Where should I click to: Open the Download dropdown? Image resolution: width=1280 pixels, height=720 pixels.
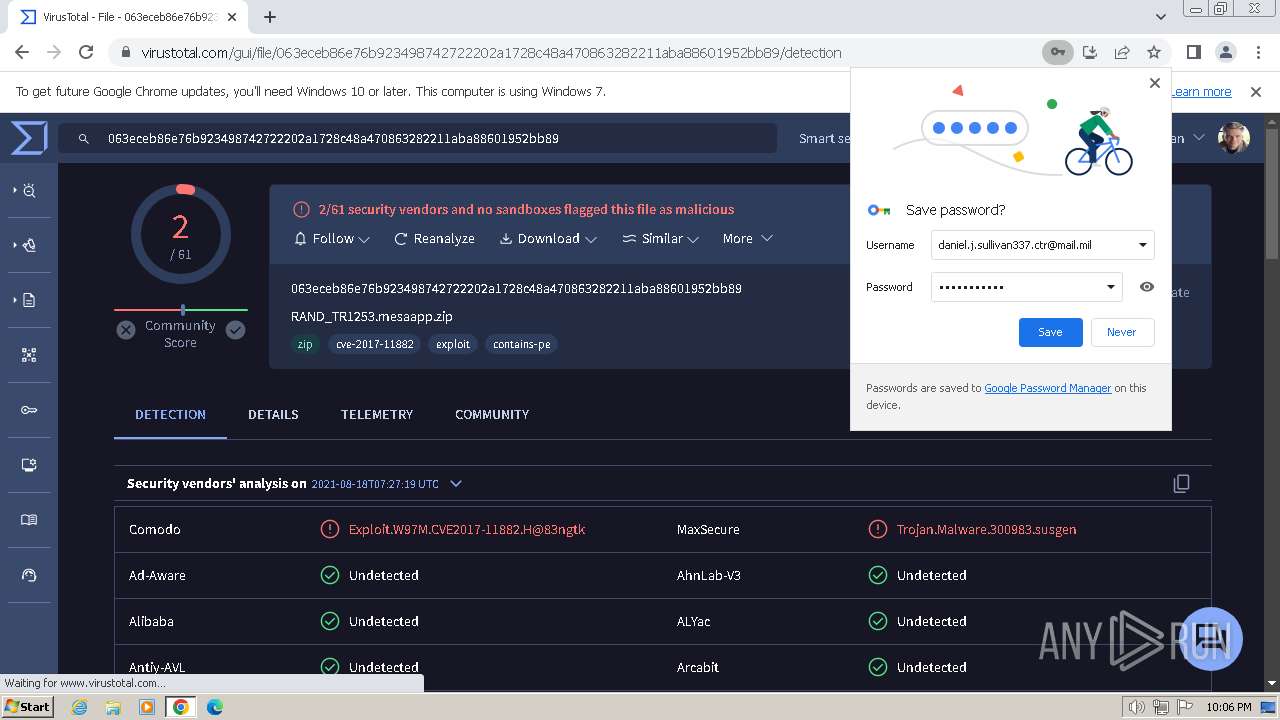pos(548,239)
